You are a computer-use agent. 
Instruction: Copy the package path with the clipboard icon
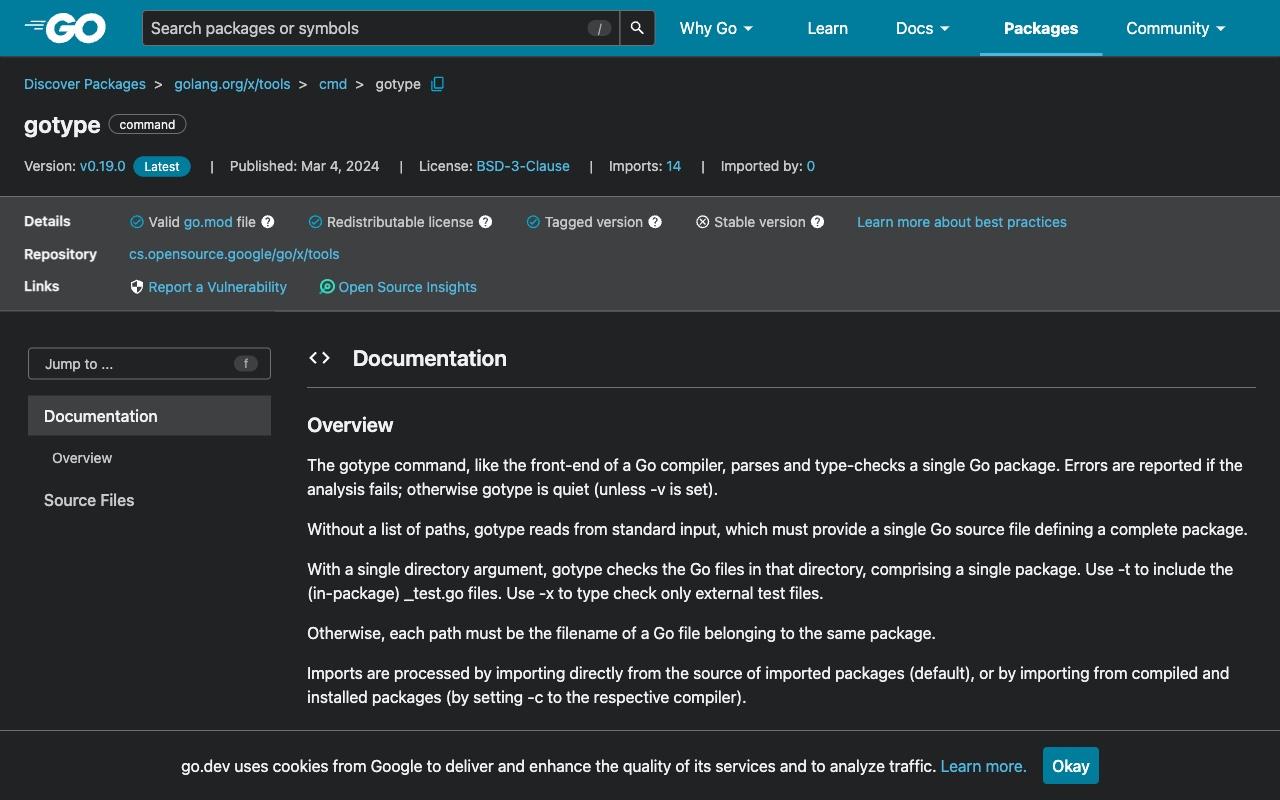(437, 84)
